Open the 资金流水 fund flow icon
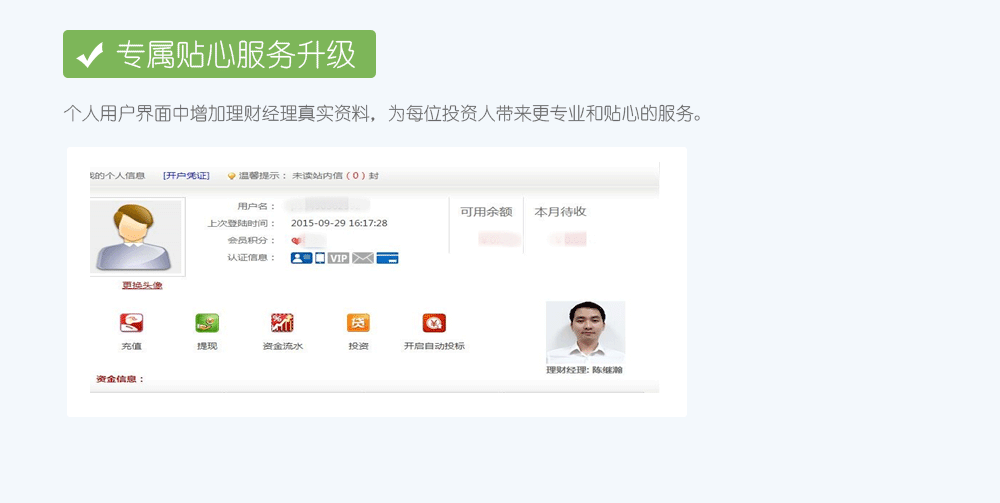 (282, 323)
